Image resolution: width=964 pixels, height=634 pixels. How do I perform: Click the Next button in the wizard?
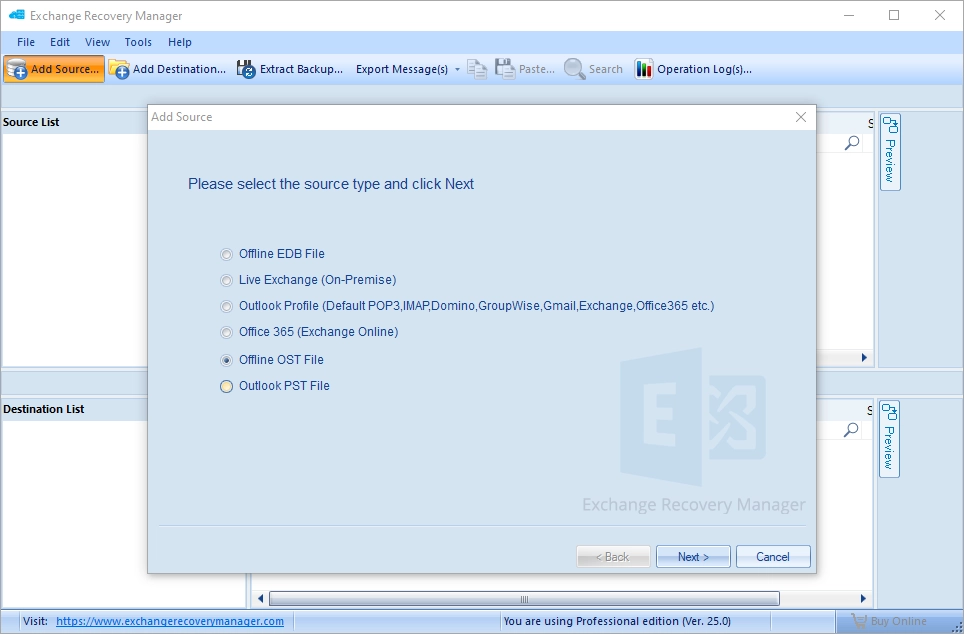coord(693,557)
